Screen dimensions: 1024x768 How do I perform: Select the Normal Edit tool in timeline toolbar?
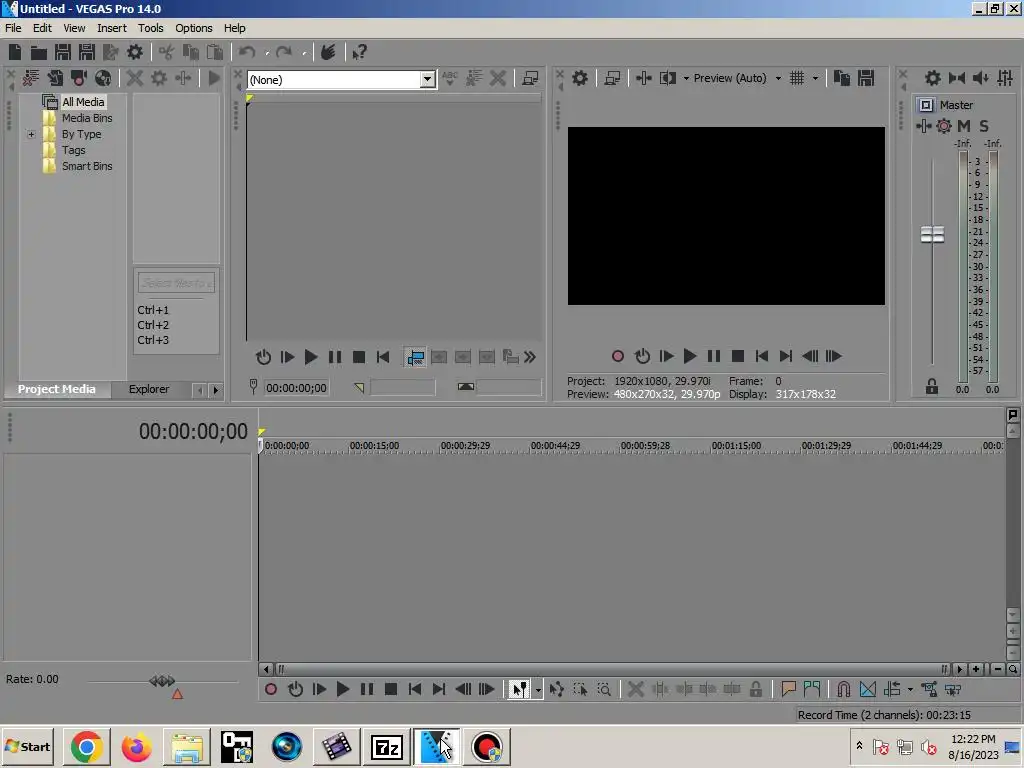click(519, 689)
